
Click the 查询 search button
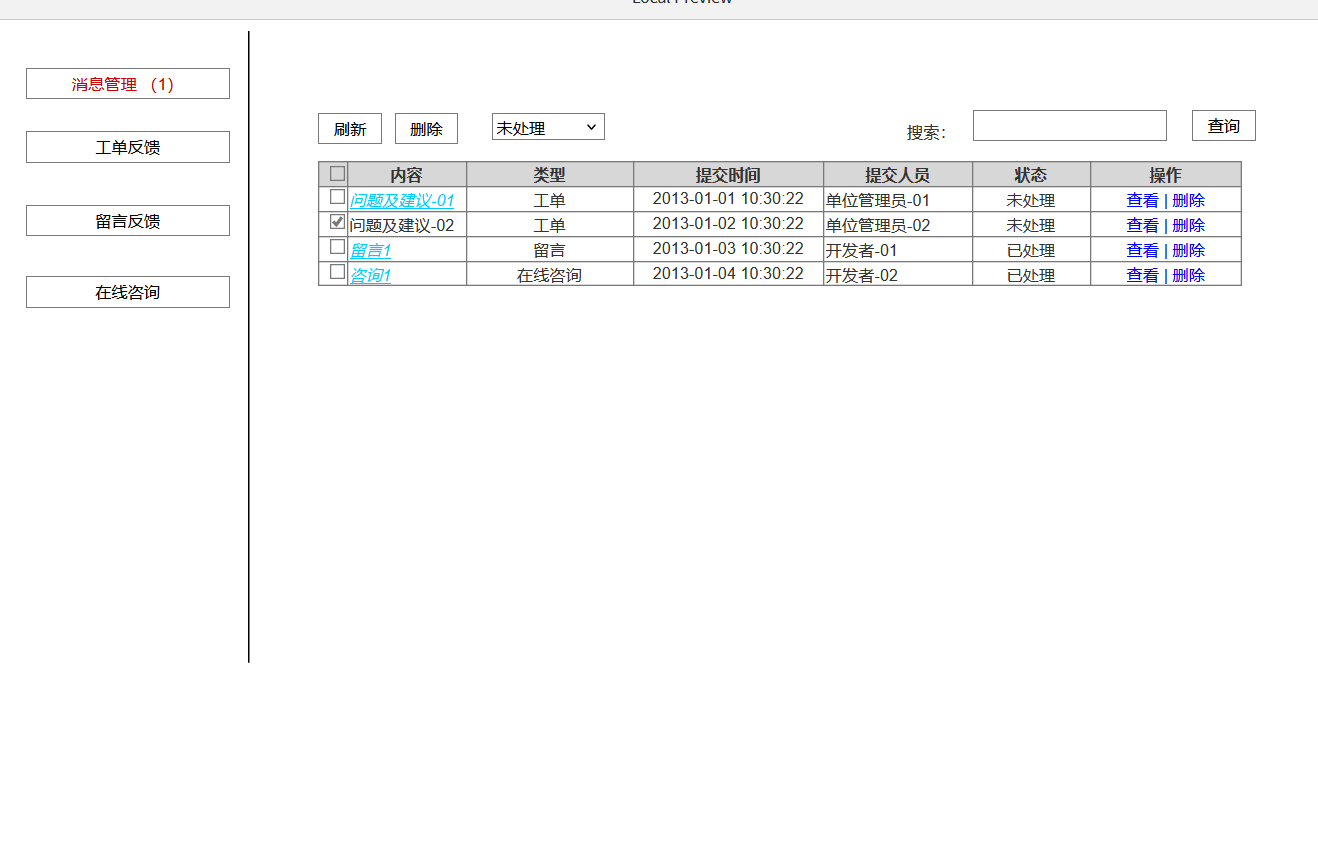tap(1224, 125)
